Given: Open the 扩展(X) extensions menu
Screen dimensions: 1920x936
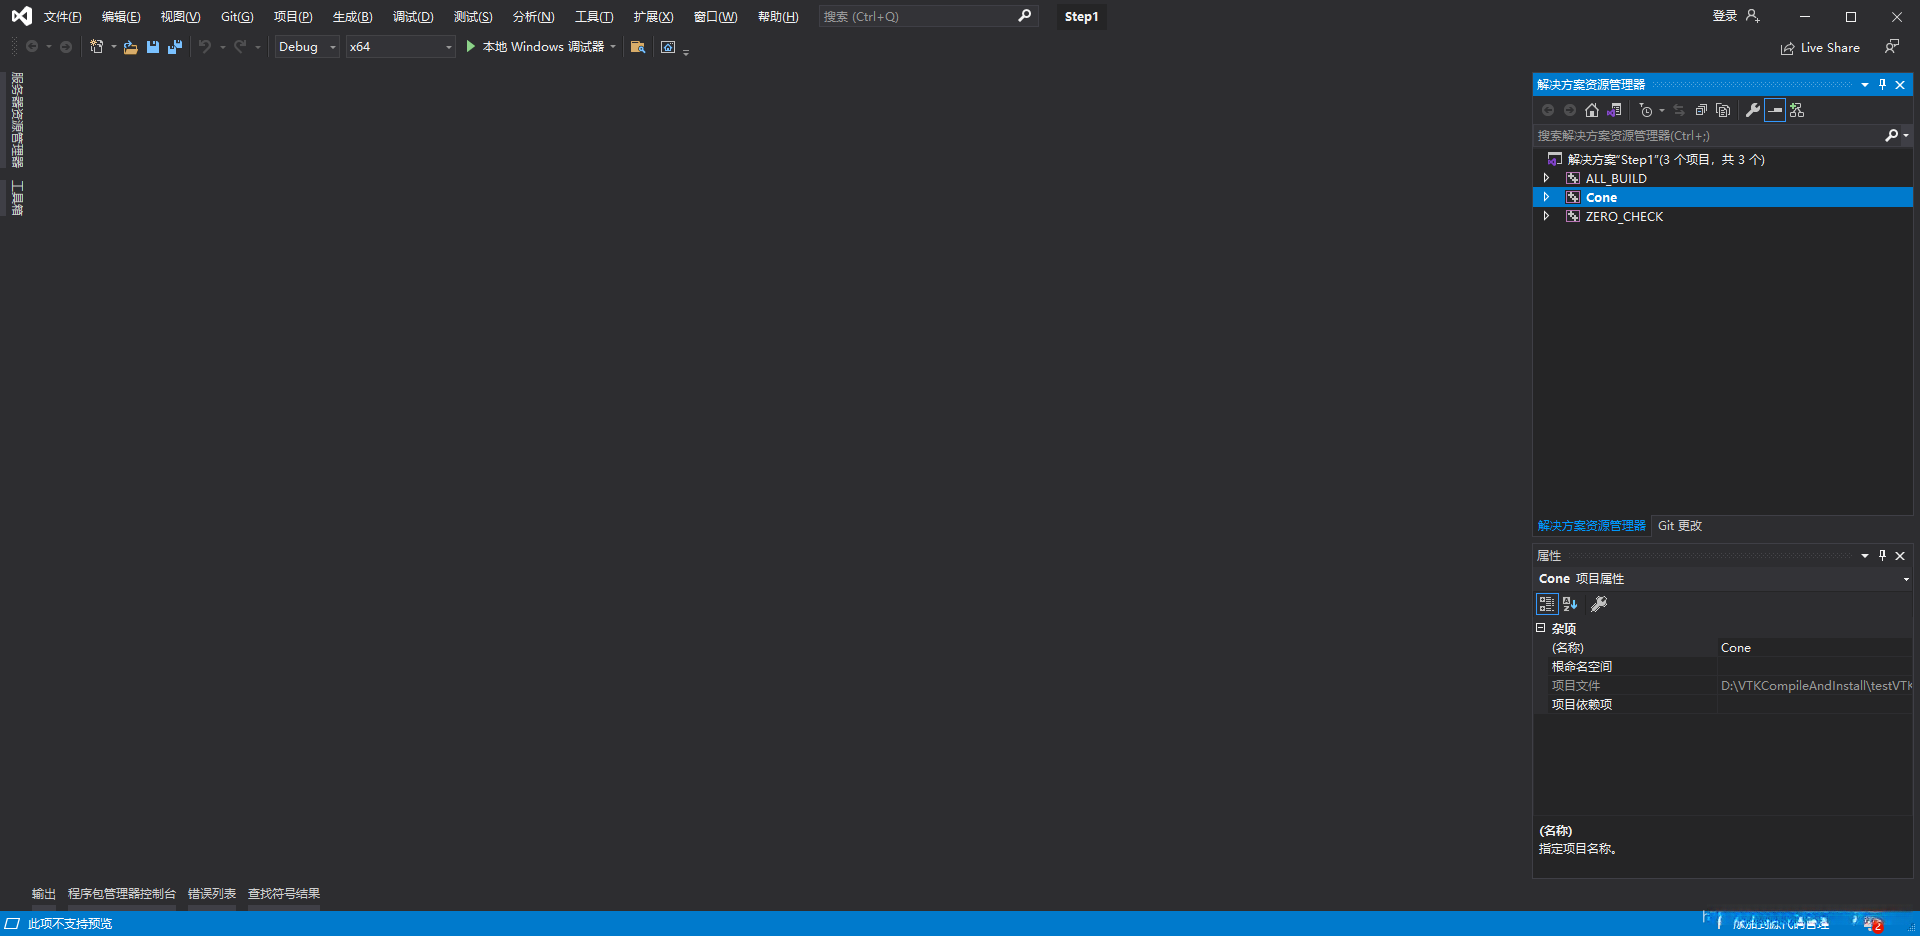Looking at the screenshot, I should (653, 17).
